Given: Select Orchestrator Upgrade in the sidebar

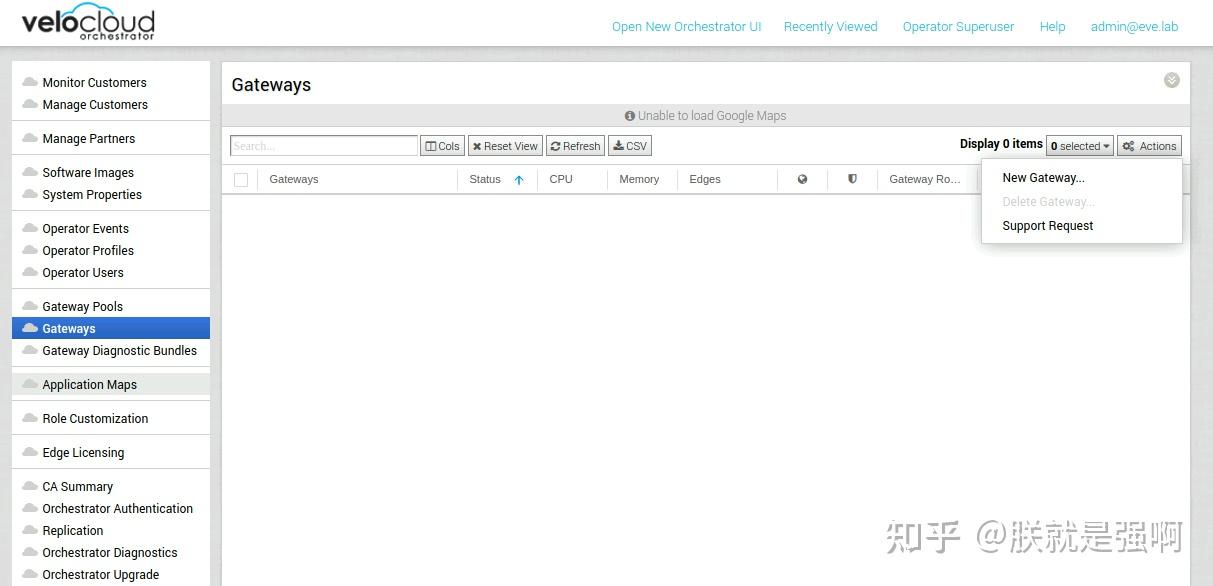Looking at the screenshot, I should click(101, 574).
